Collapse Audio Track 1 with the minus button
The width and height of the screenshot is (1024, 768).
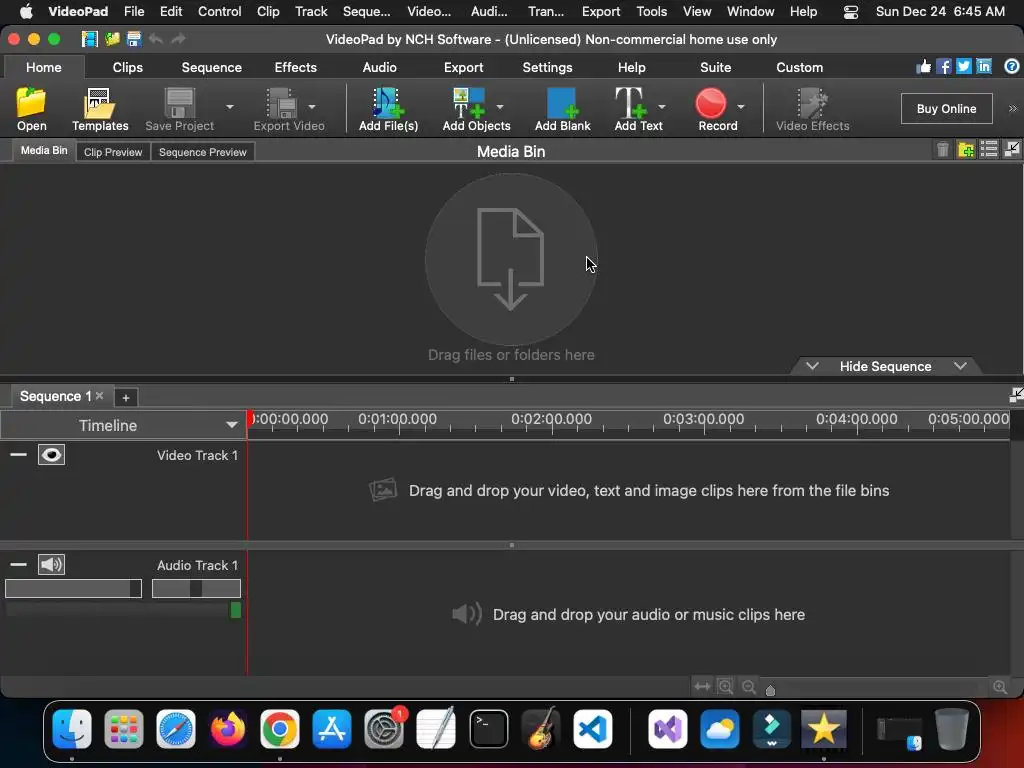18,564
